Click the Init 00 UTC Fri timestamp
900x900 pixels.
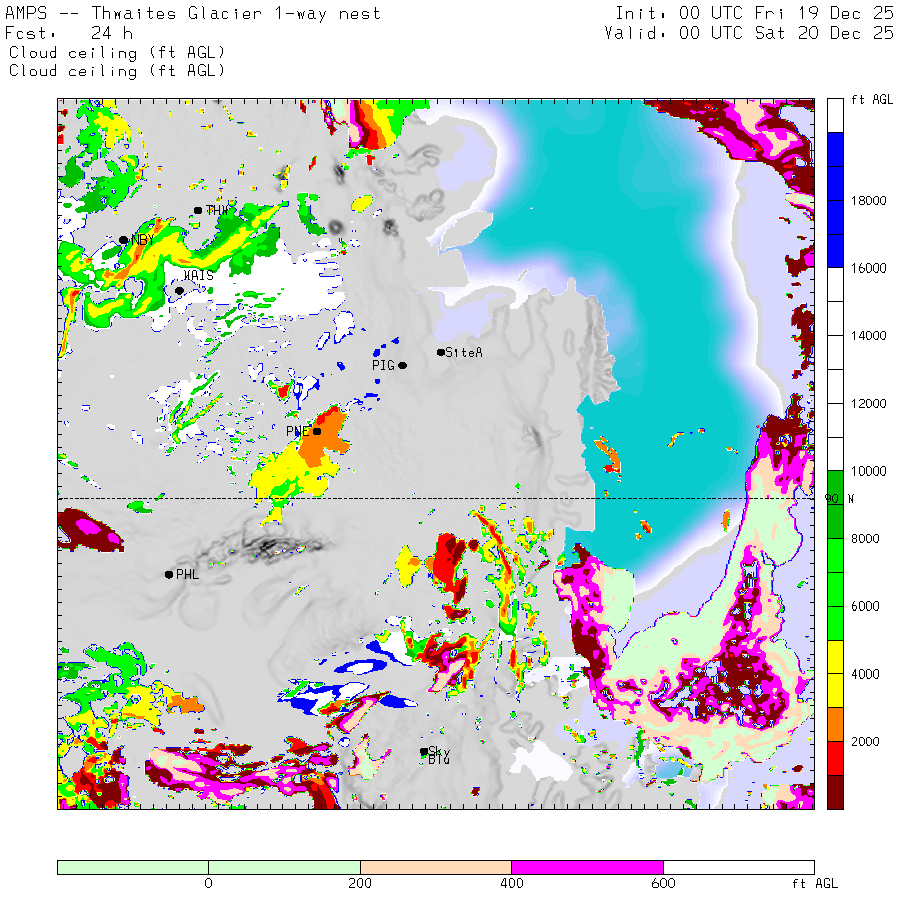754,14
